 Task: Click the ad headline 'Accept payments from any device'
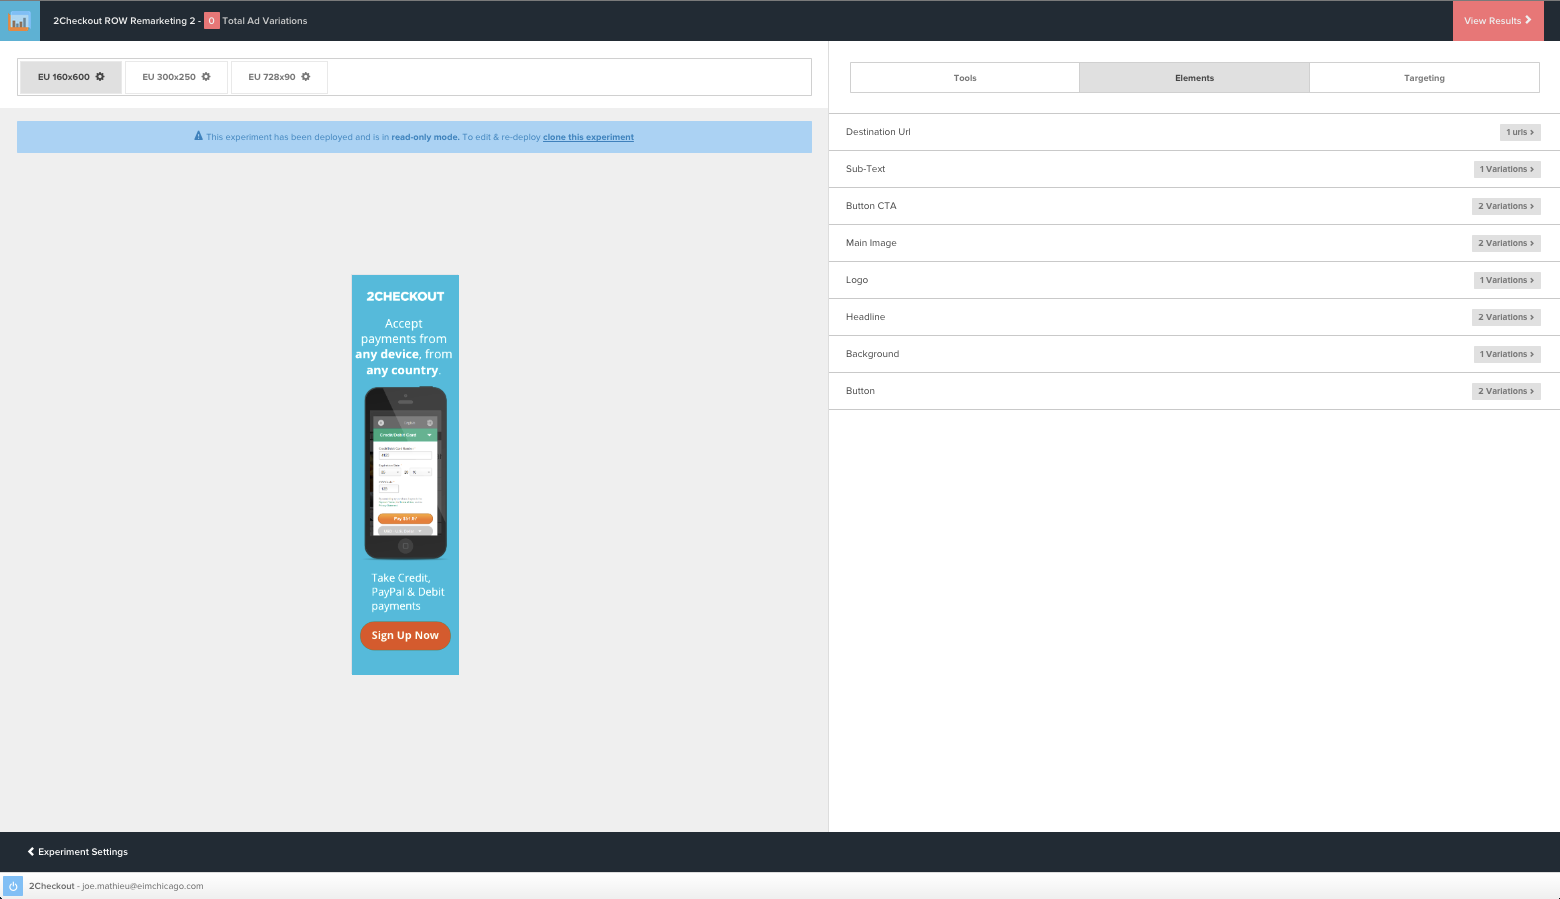(x=404, y=347)
